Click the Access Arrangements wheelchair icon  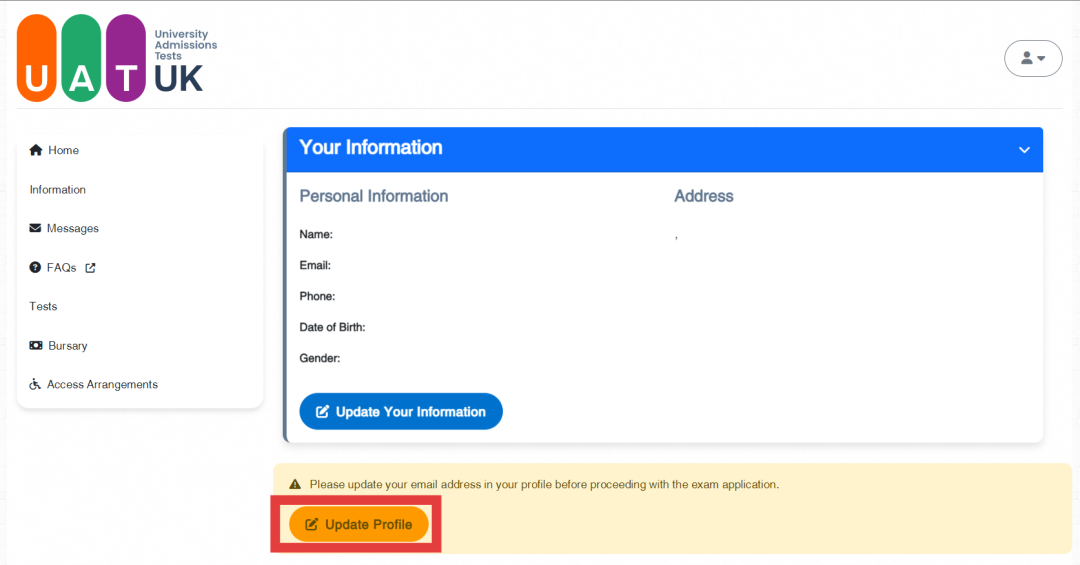[35, 384]
